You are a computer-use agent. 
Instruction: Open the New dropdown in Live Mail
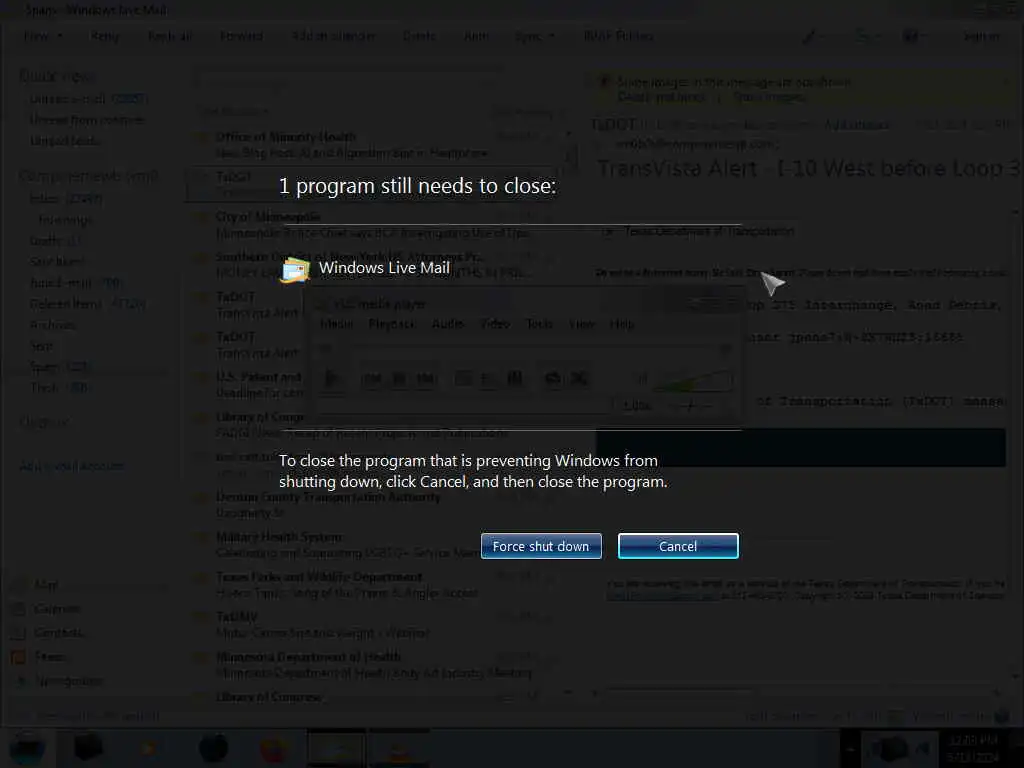42,36
